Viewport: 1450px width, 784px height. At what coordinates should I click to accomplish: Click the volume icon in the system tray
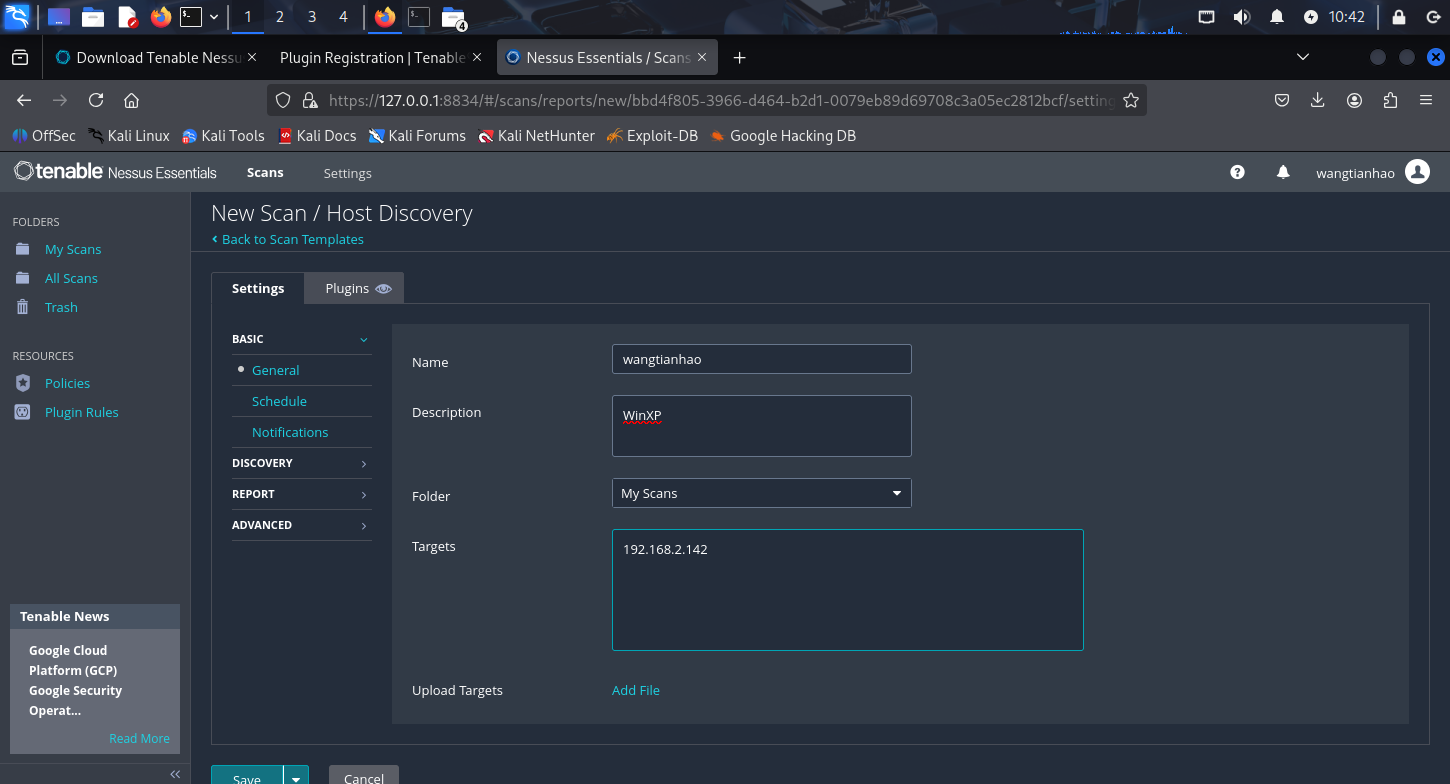pyautogui.click(x=1242, y=17)
